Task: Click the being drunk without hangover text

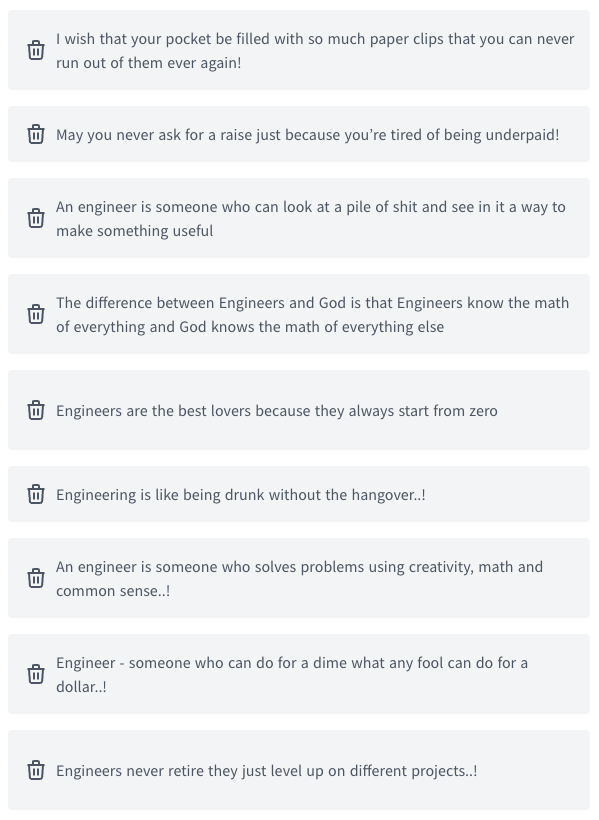Action: pos(241,495)
